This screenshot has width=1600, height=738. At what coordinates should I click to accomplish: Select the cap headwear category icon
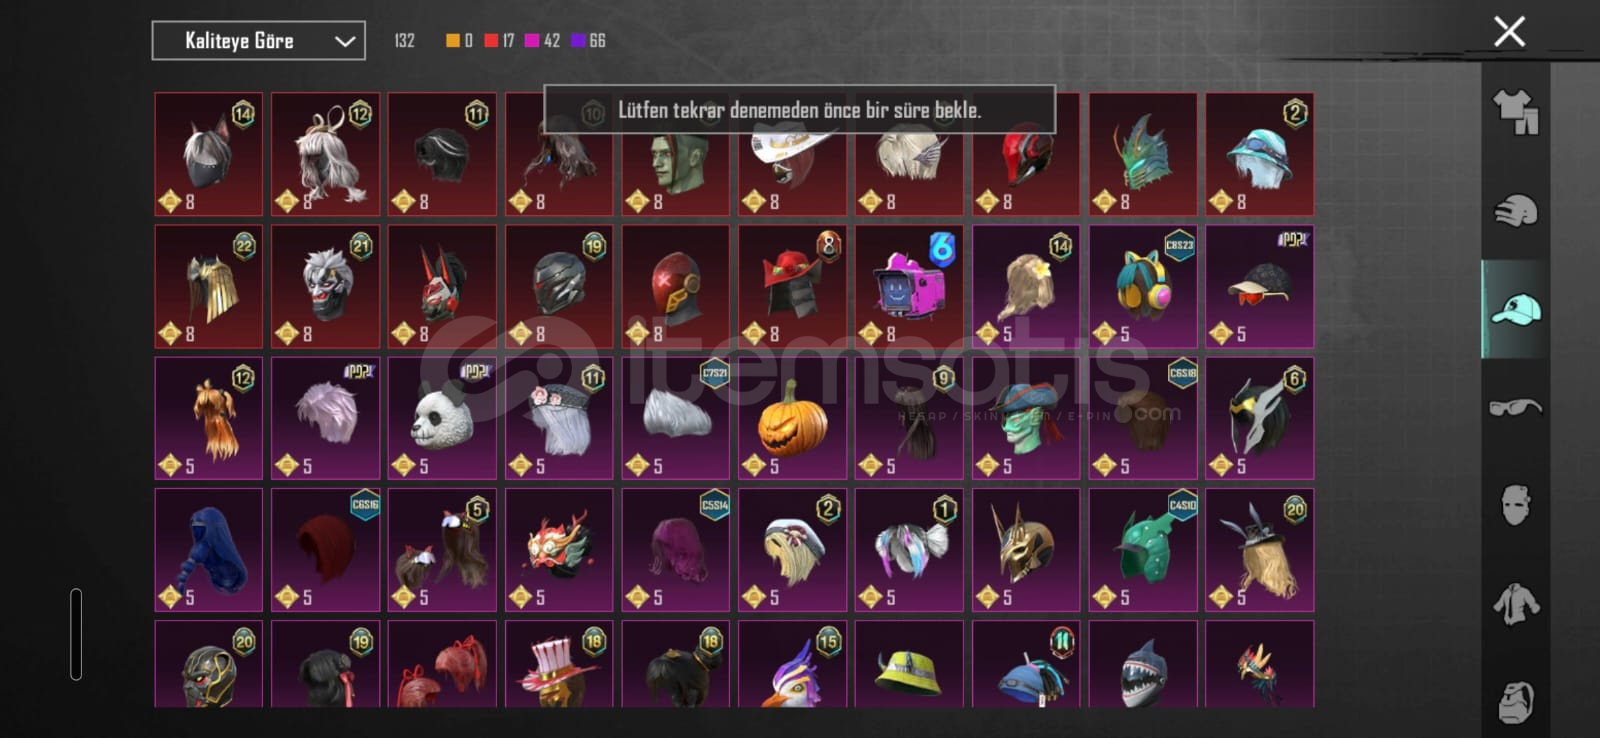point(1515,309)
